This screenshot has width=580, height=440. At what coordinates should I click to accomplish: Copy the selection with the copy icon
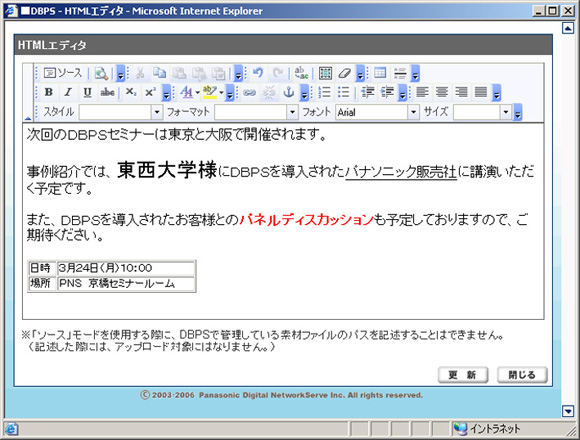click(x=159, y=73)
